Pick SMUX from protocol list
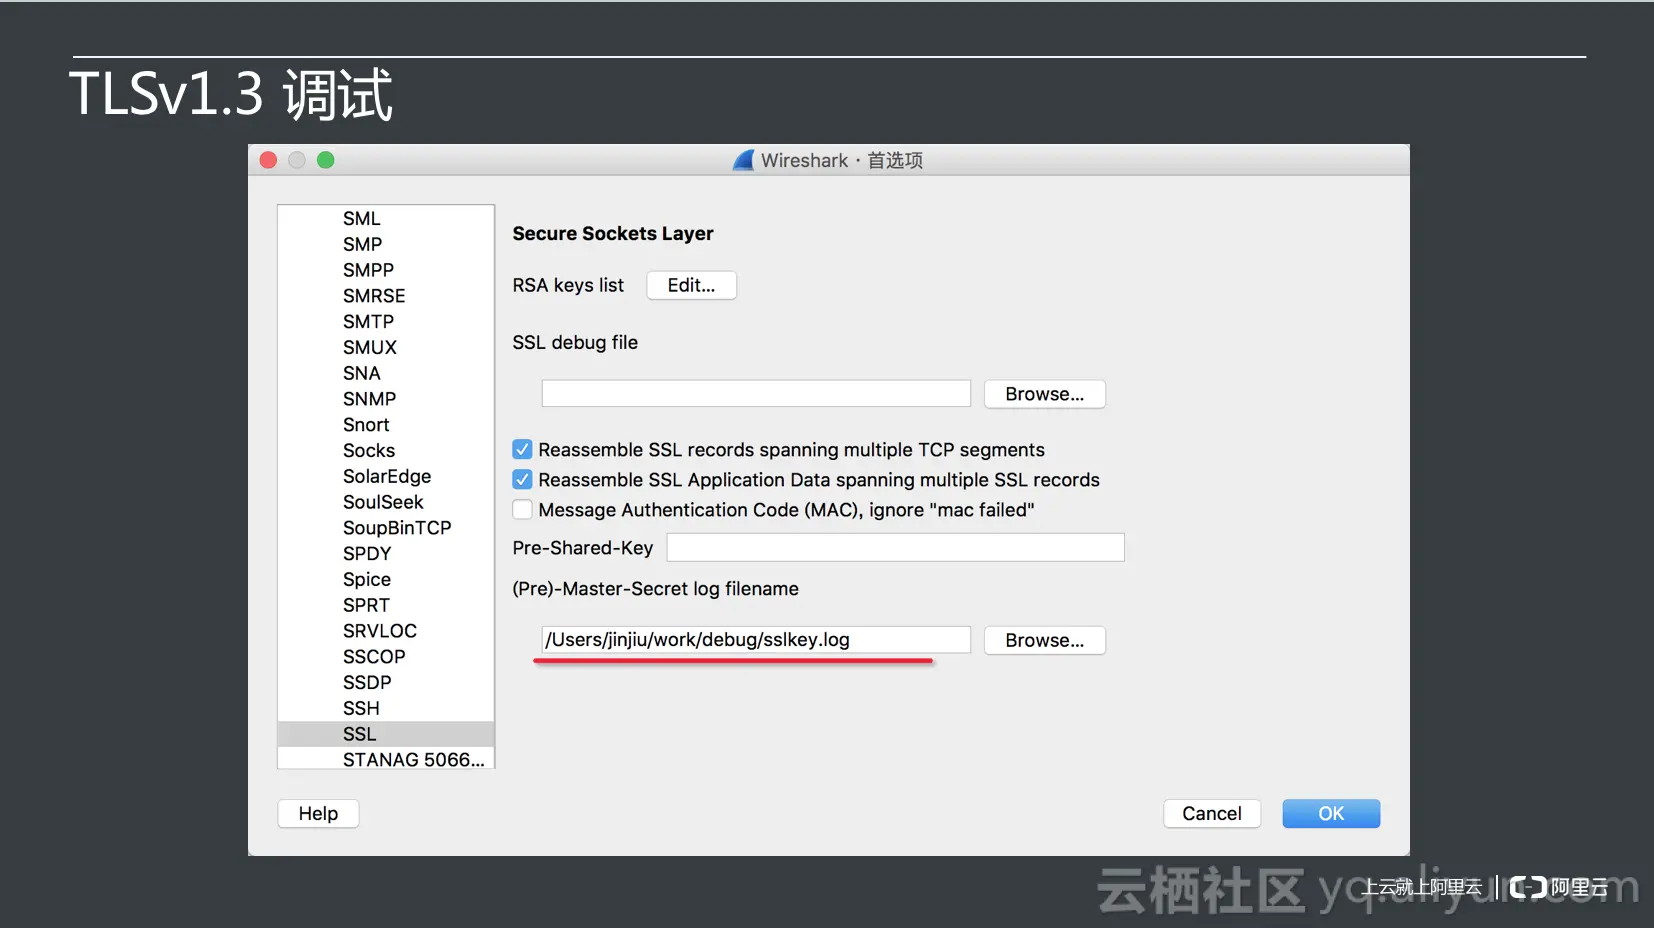The width and height of the screenshot is (1654, 928). (x=386, y=347)
